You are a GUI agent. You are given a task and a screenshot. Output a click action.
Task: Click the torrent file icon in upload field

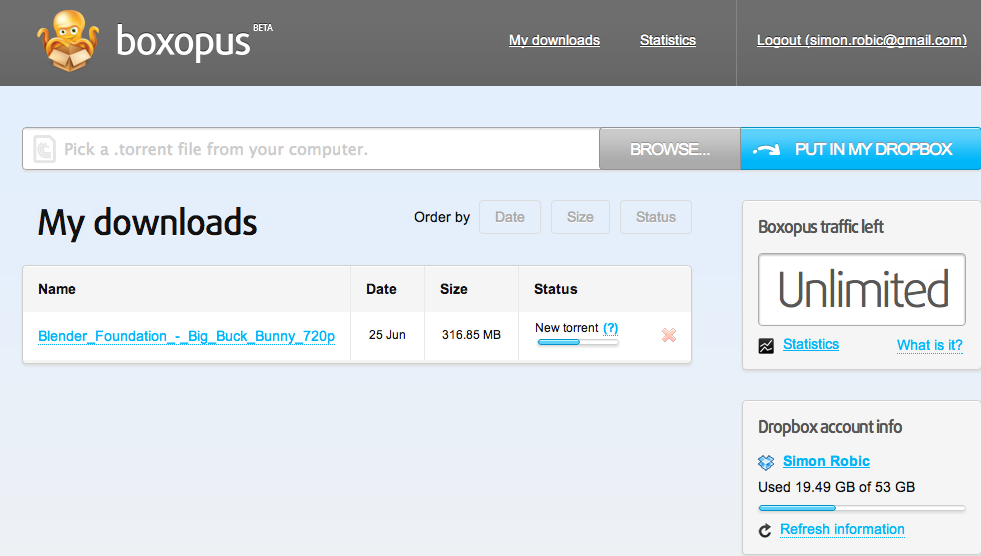[44, 149]
